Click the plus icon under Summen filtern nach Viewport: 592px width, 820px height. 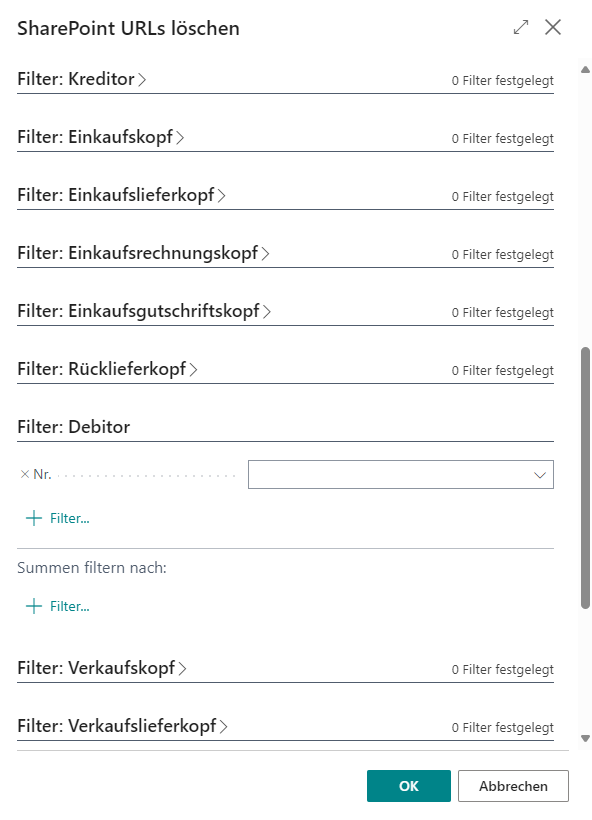click(x=31, y=606)
